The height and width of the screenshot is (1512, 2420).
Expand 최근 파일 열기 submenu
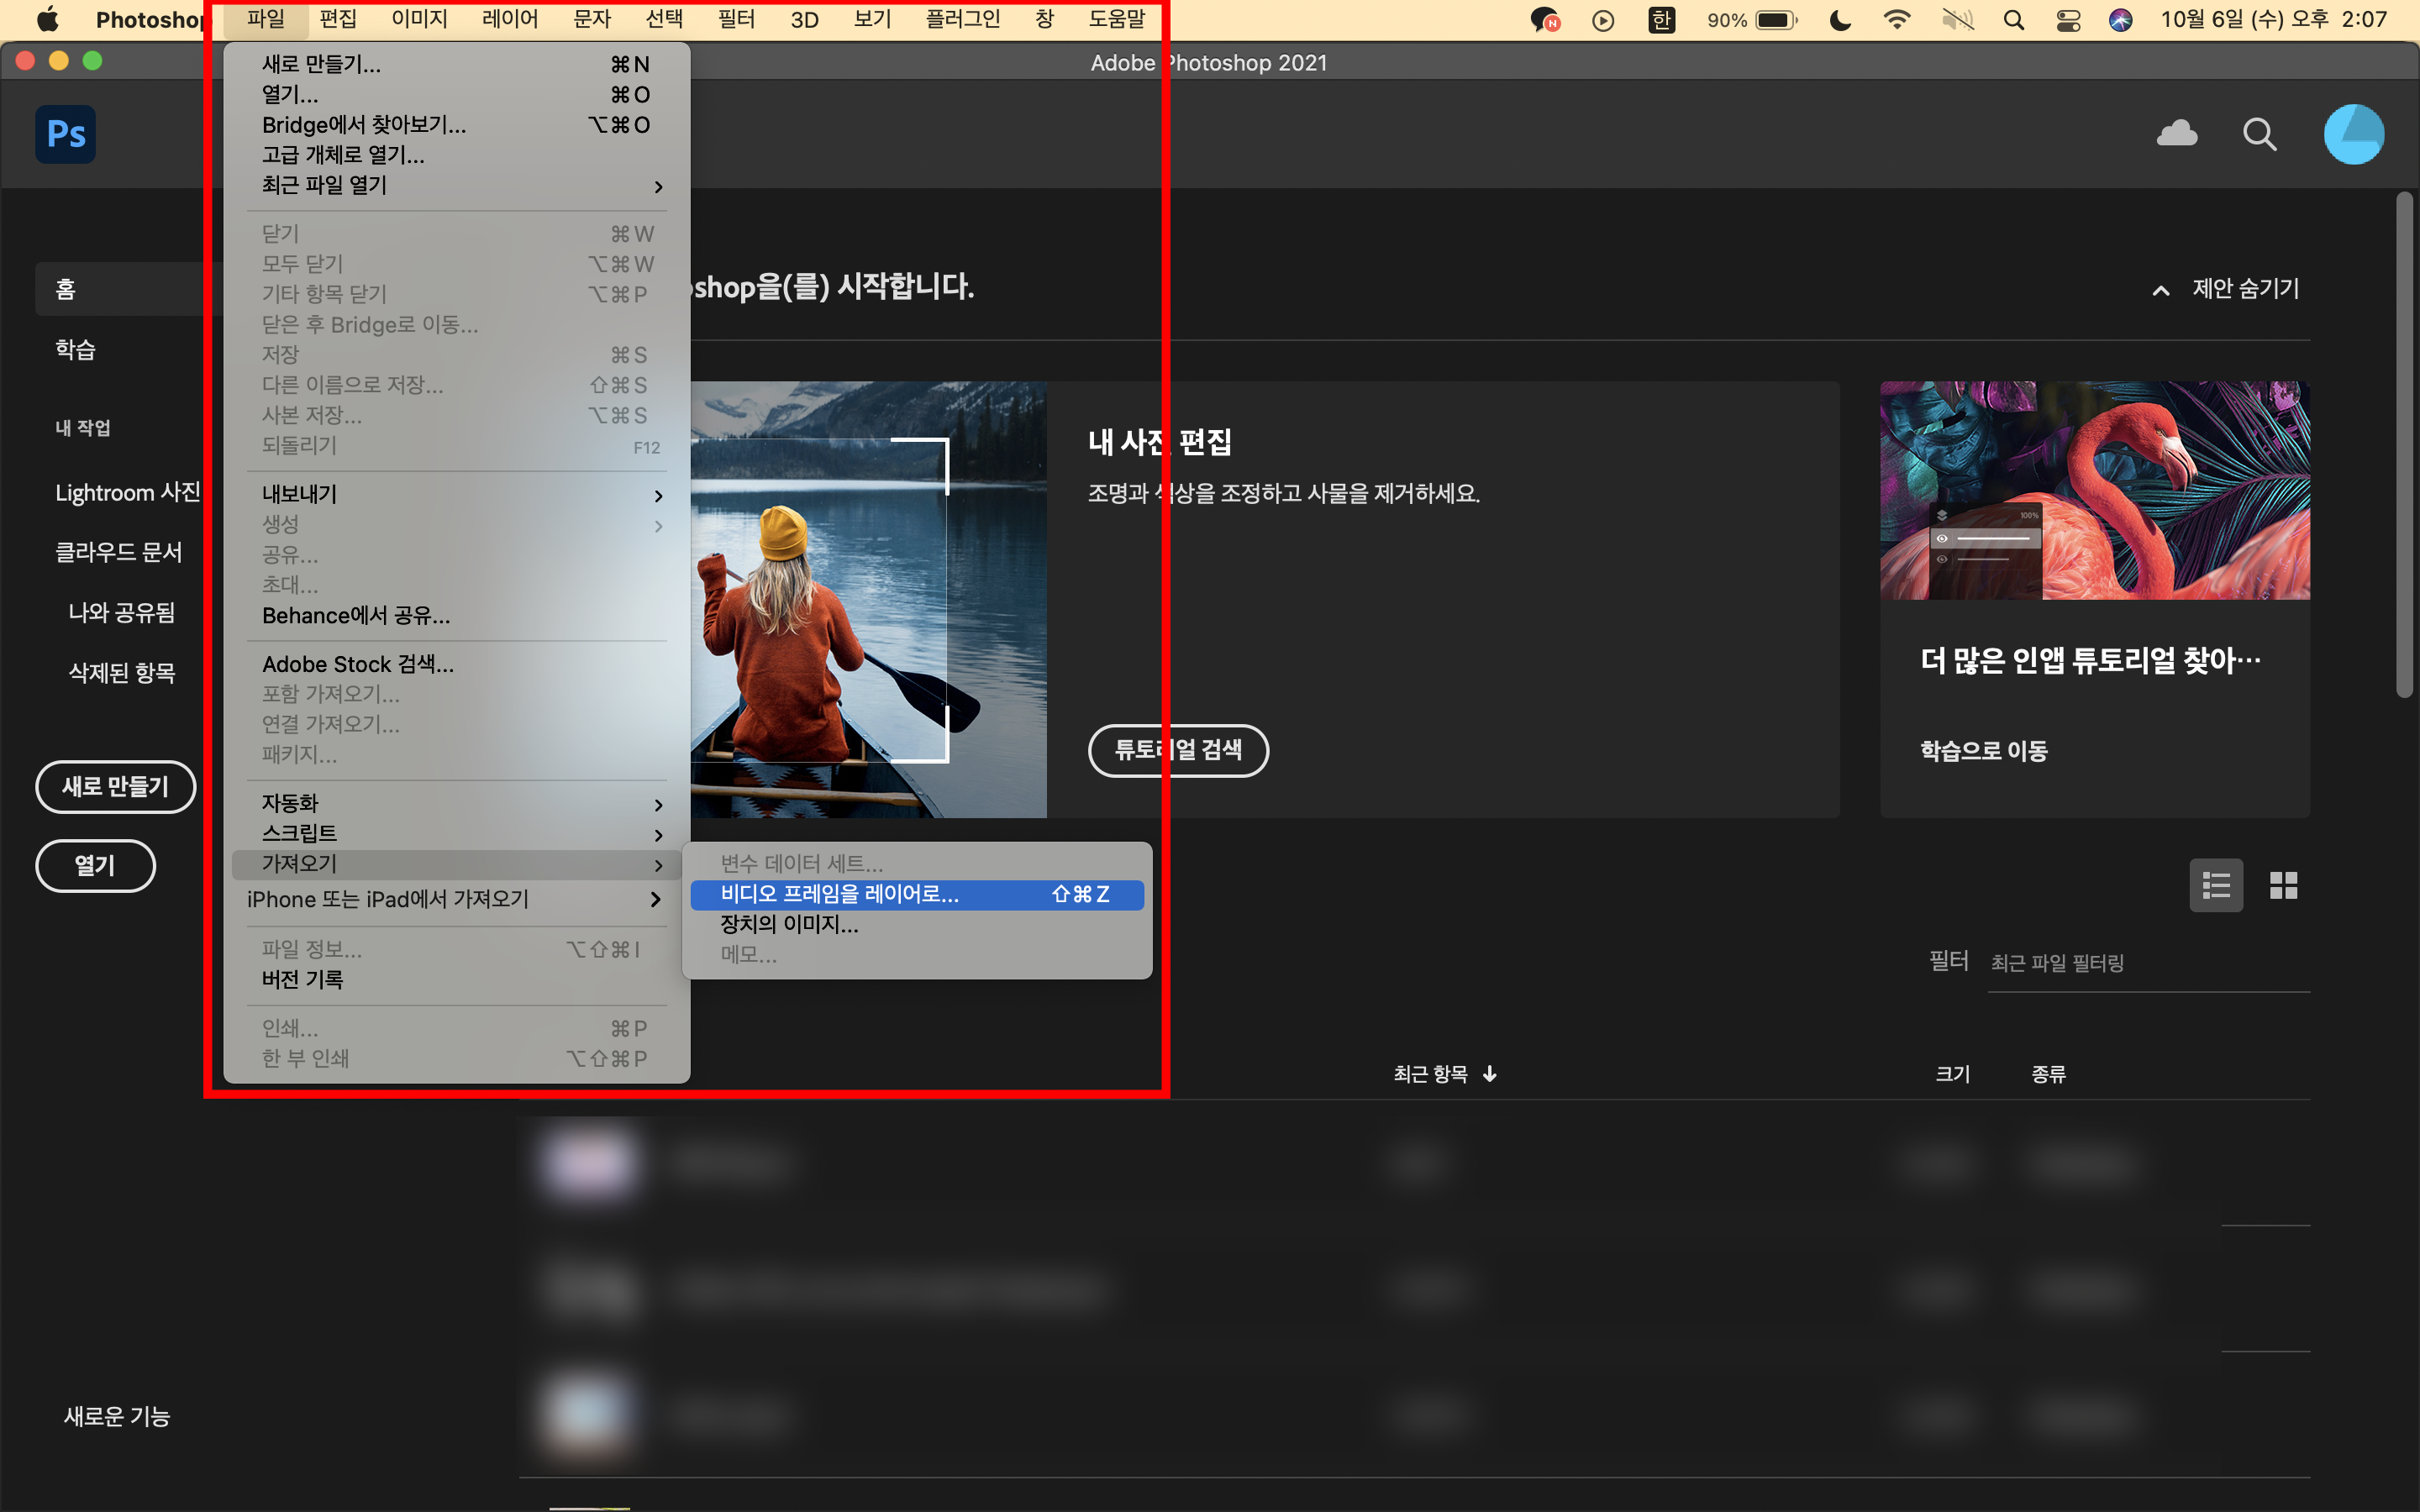coord(457,186)
